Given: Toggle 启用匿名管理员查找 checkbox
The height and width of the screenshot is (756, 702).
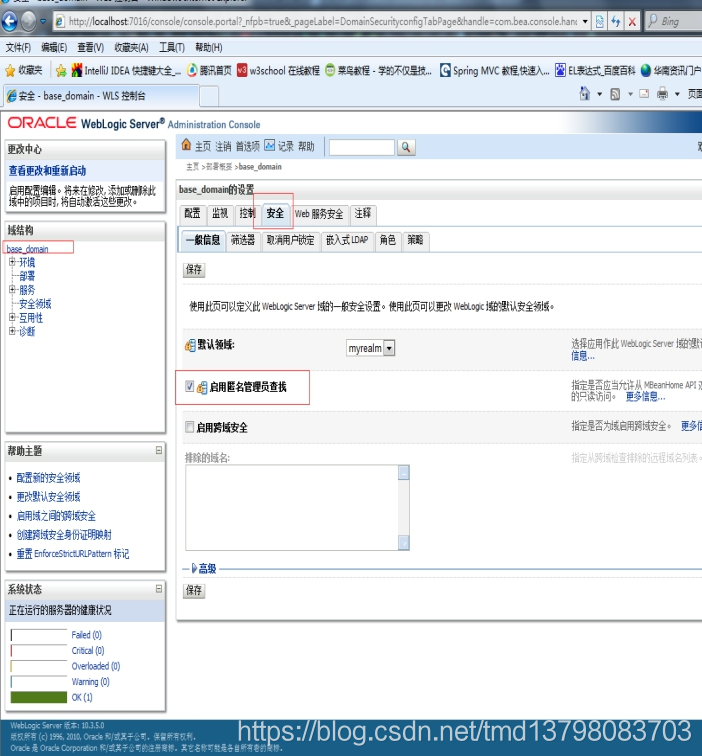Looking at the screenshot, I should 189,386.
